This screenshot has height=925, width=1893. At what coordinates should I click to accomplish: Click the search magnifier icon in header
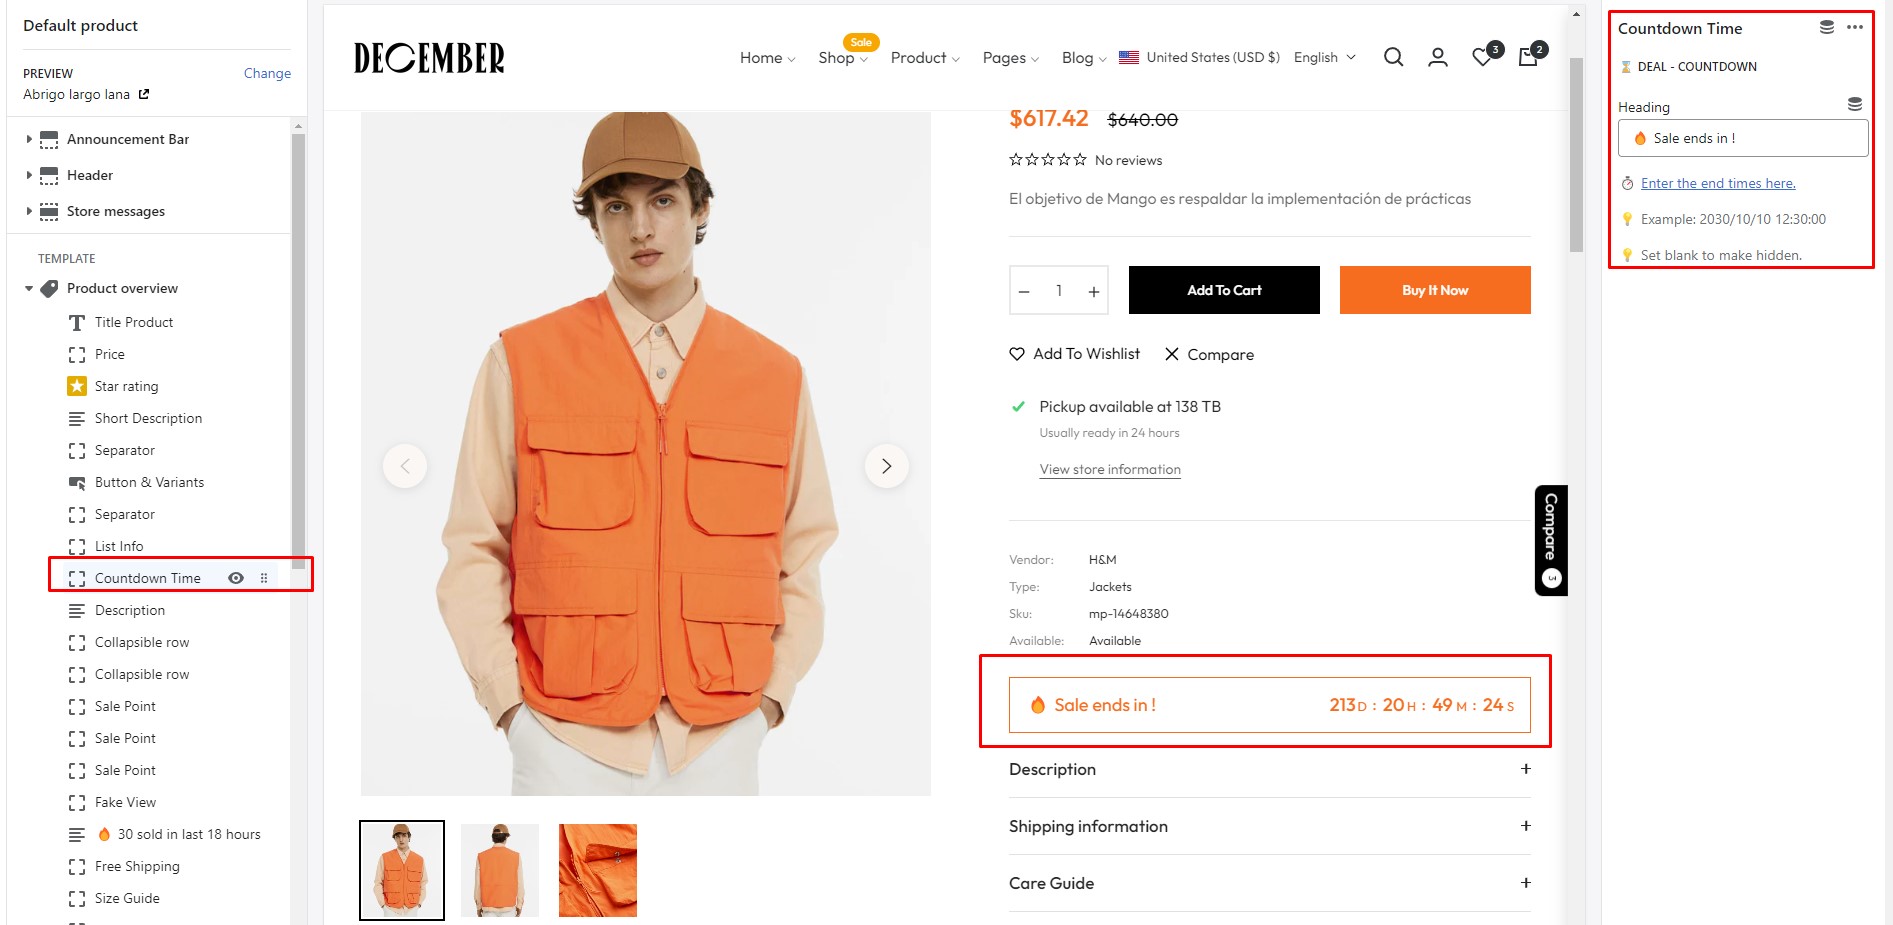click(x=1393, y=57)
